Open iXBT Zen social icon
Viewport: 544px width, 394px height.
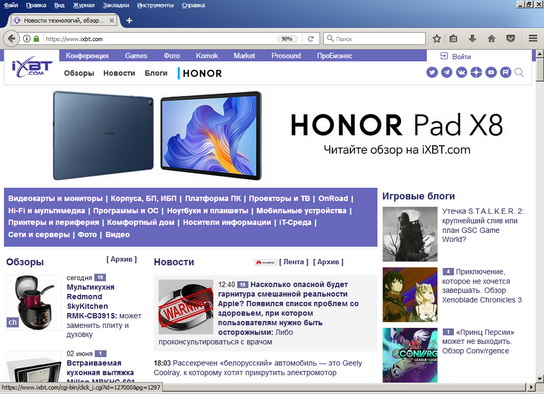click(x=476, y=72)
